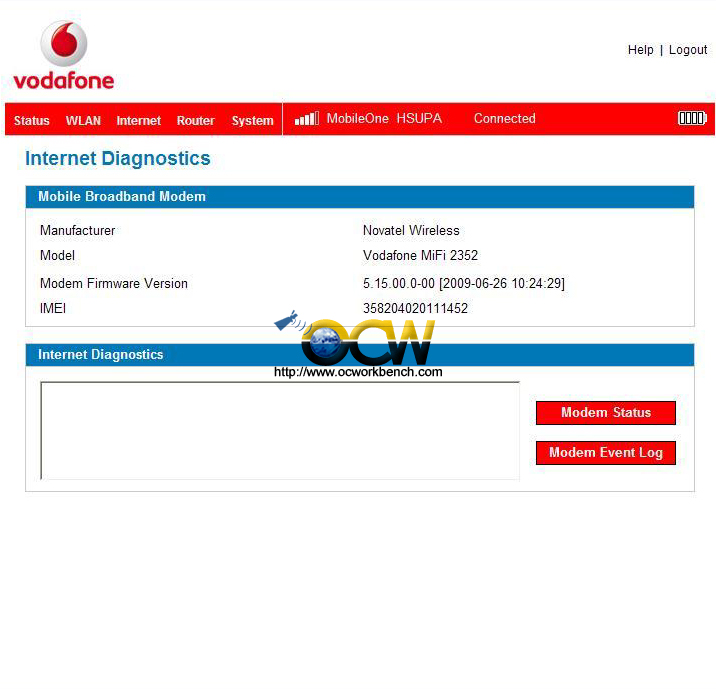This screenshot has width=716, height=689.
Task: Open the WLAN menu
Action: (x=83, y=121)
